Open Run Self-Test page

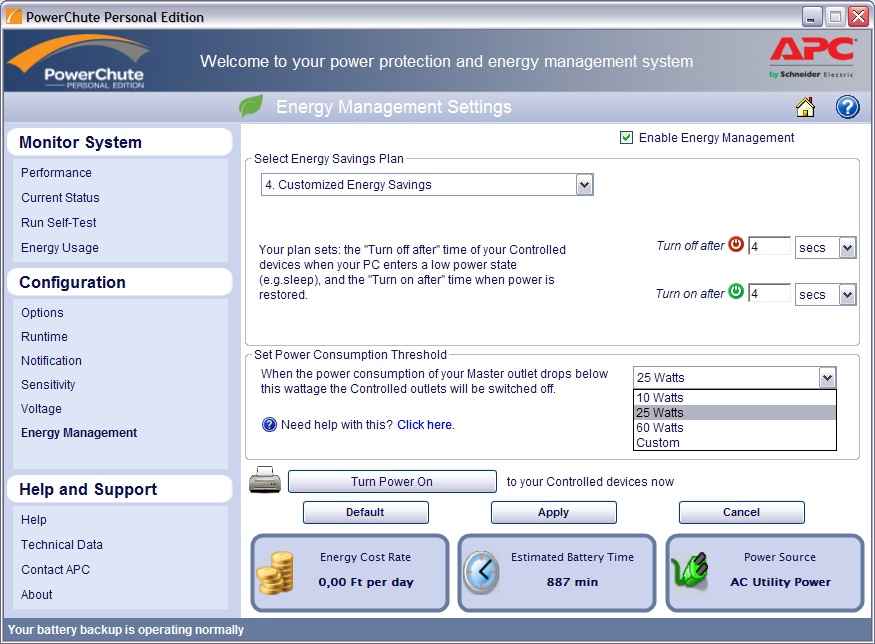(59, 223)
